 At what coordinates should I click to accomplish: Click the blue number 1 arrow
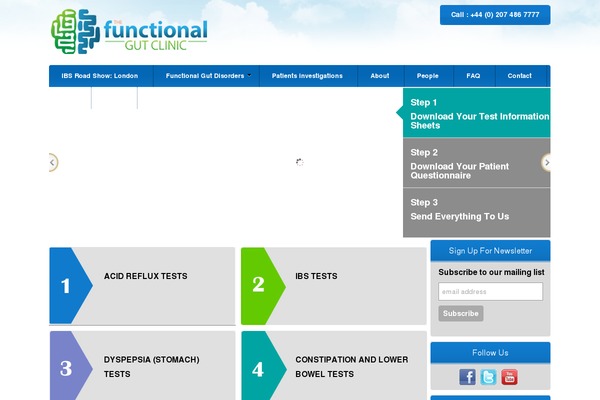[x=71, y=286]
